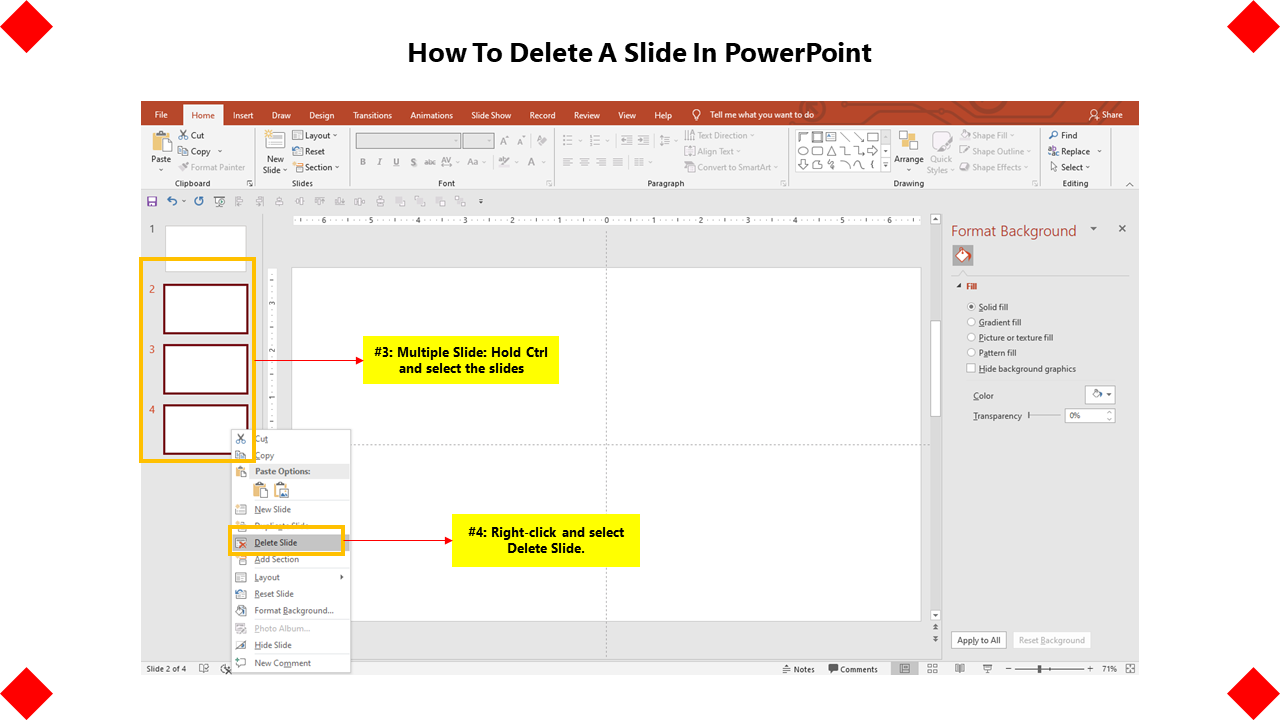The width and height of the screenshot is (1280, 720).
Task: Click the Bold formatting icon
Action: tap(363, 162)
